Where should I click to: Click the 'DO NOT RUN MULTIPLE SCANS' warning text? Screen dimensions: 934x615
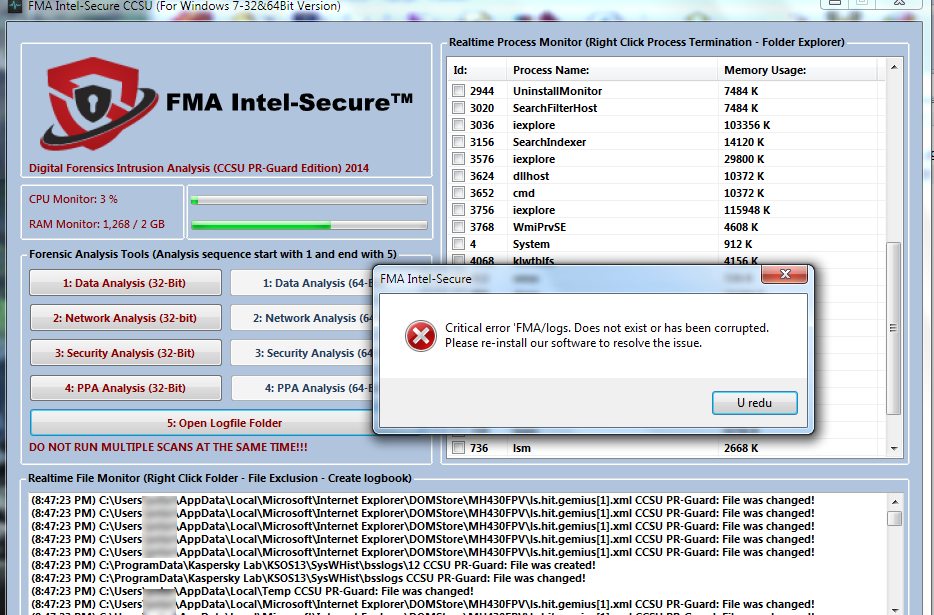coord(169,447)
